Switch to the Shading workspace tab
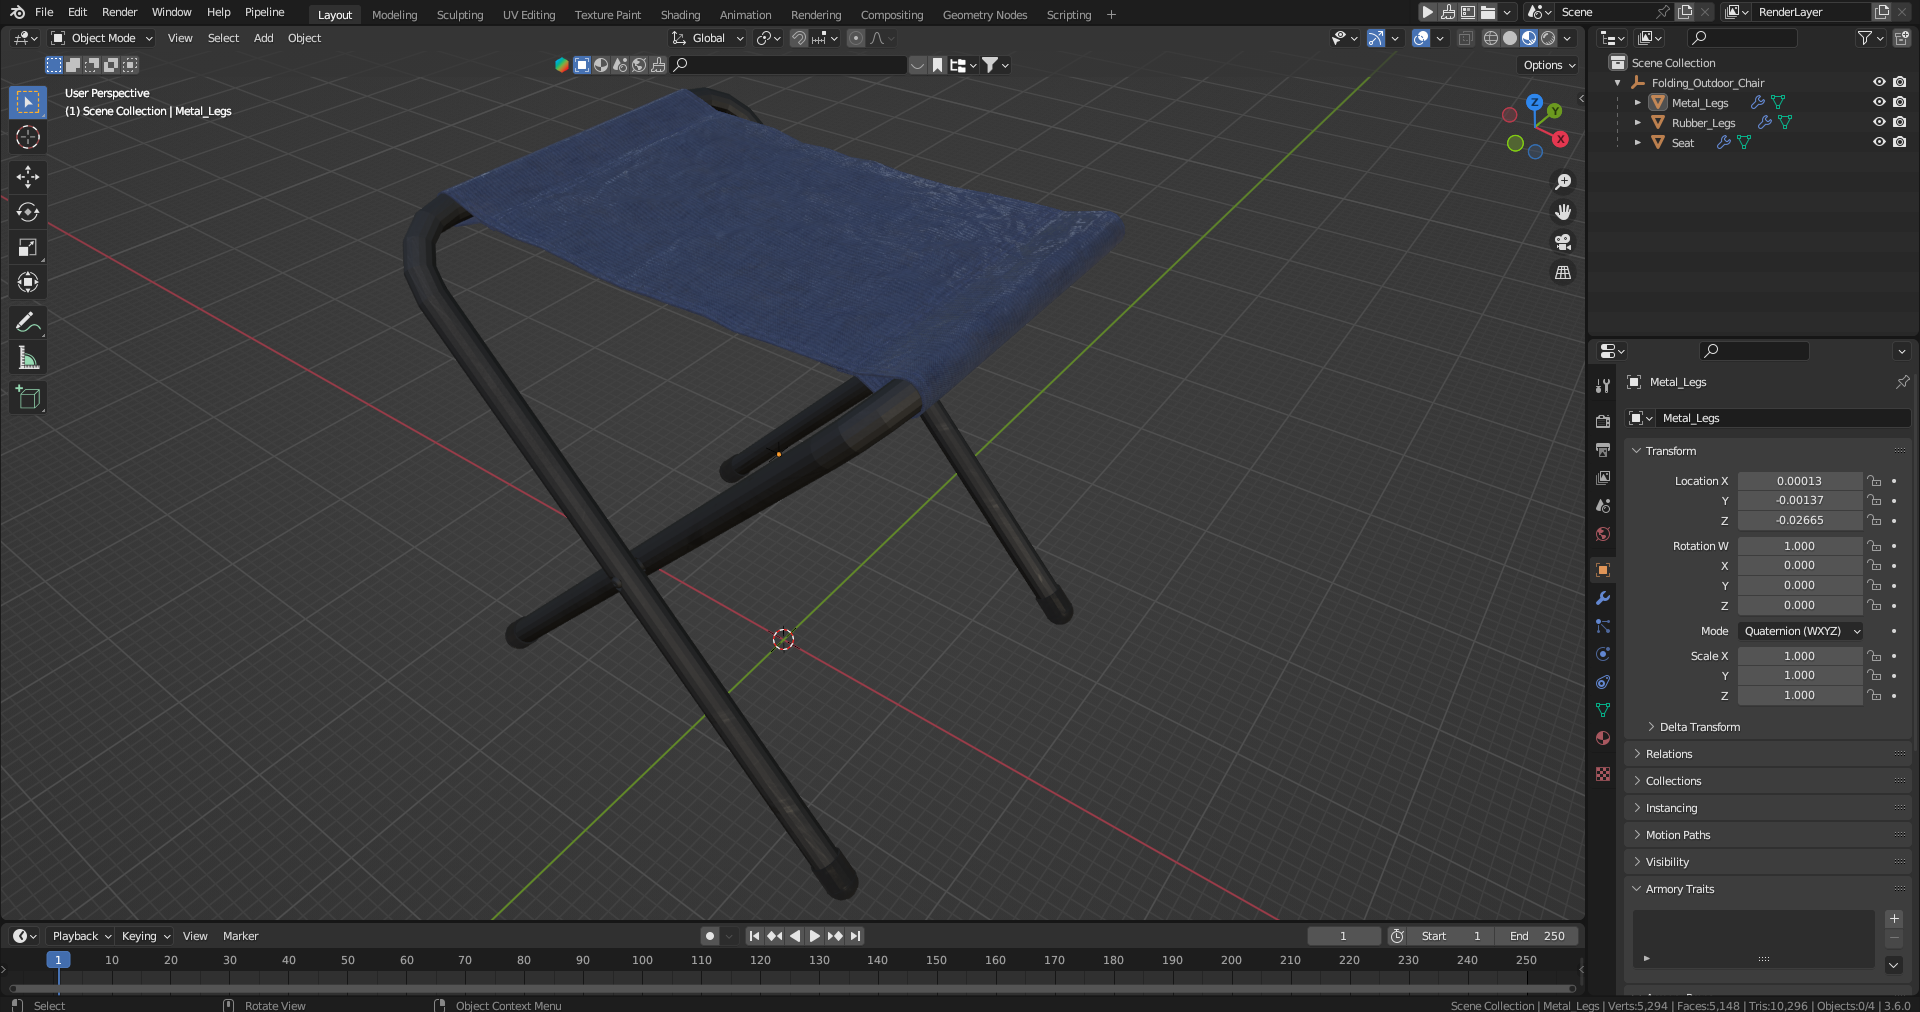The width and height of the screenshot is (1920, 1012). [x=680, y=15]
